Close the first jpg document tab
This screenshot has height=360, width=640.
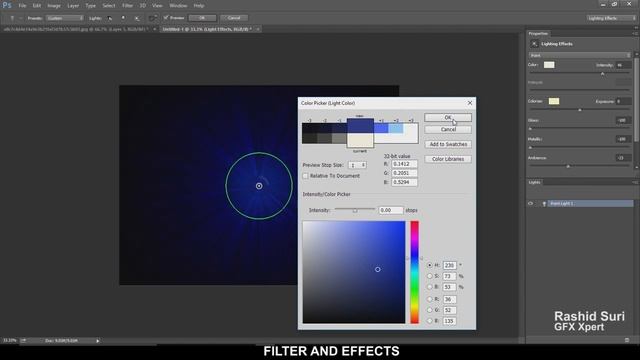[x=154, y=29]
